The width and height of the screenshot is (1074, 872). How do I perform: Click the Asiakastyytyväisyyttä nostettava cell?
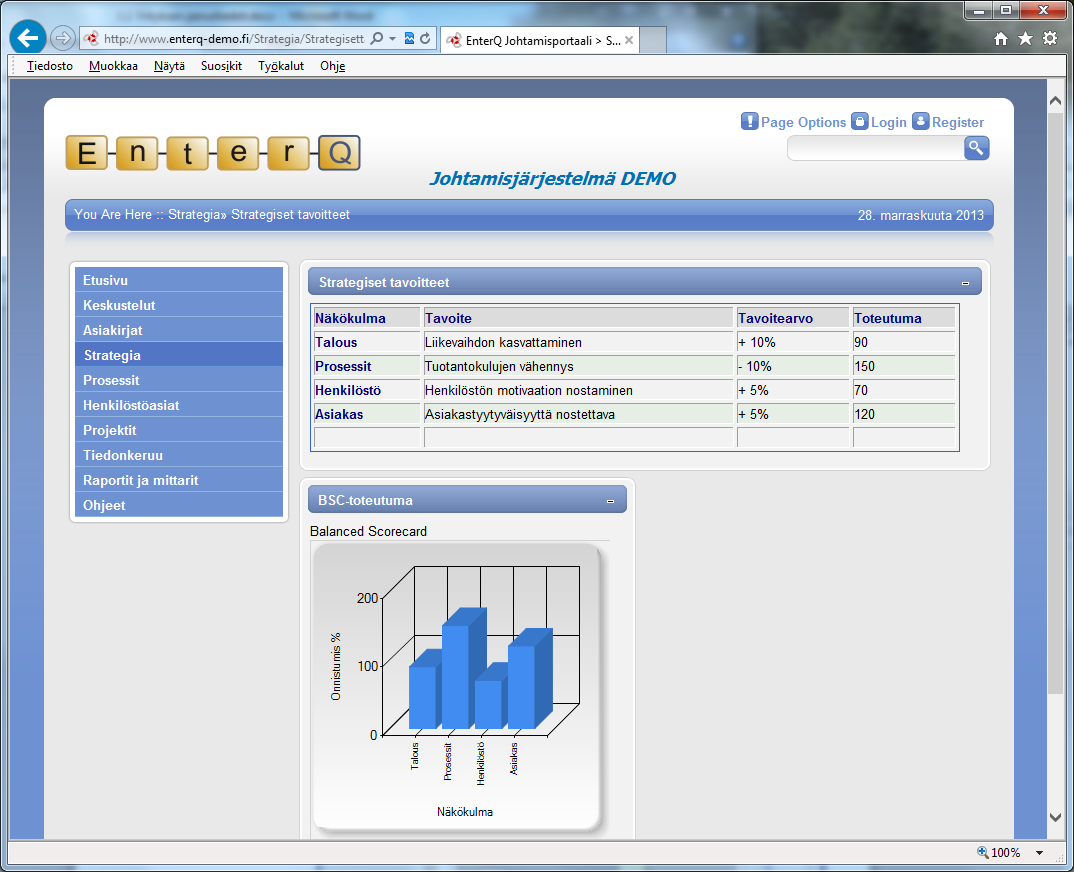[579, 414]
